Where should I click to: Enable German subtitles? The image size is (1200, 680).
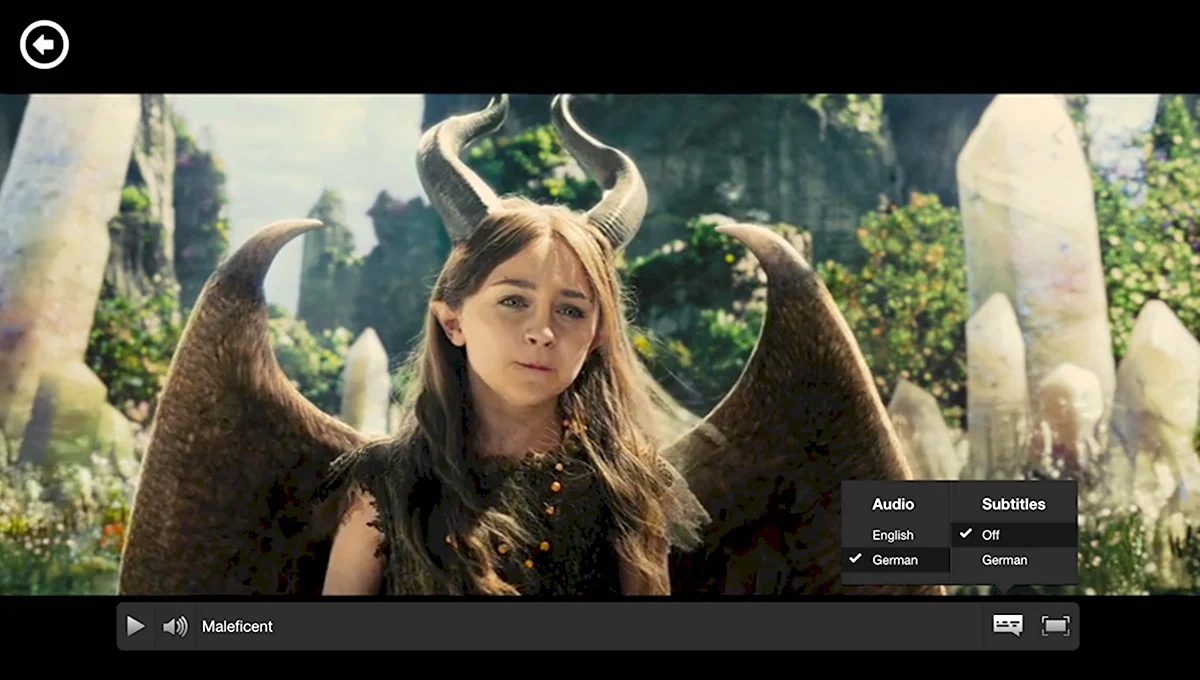coord(1004,560)
